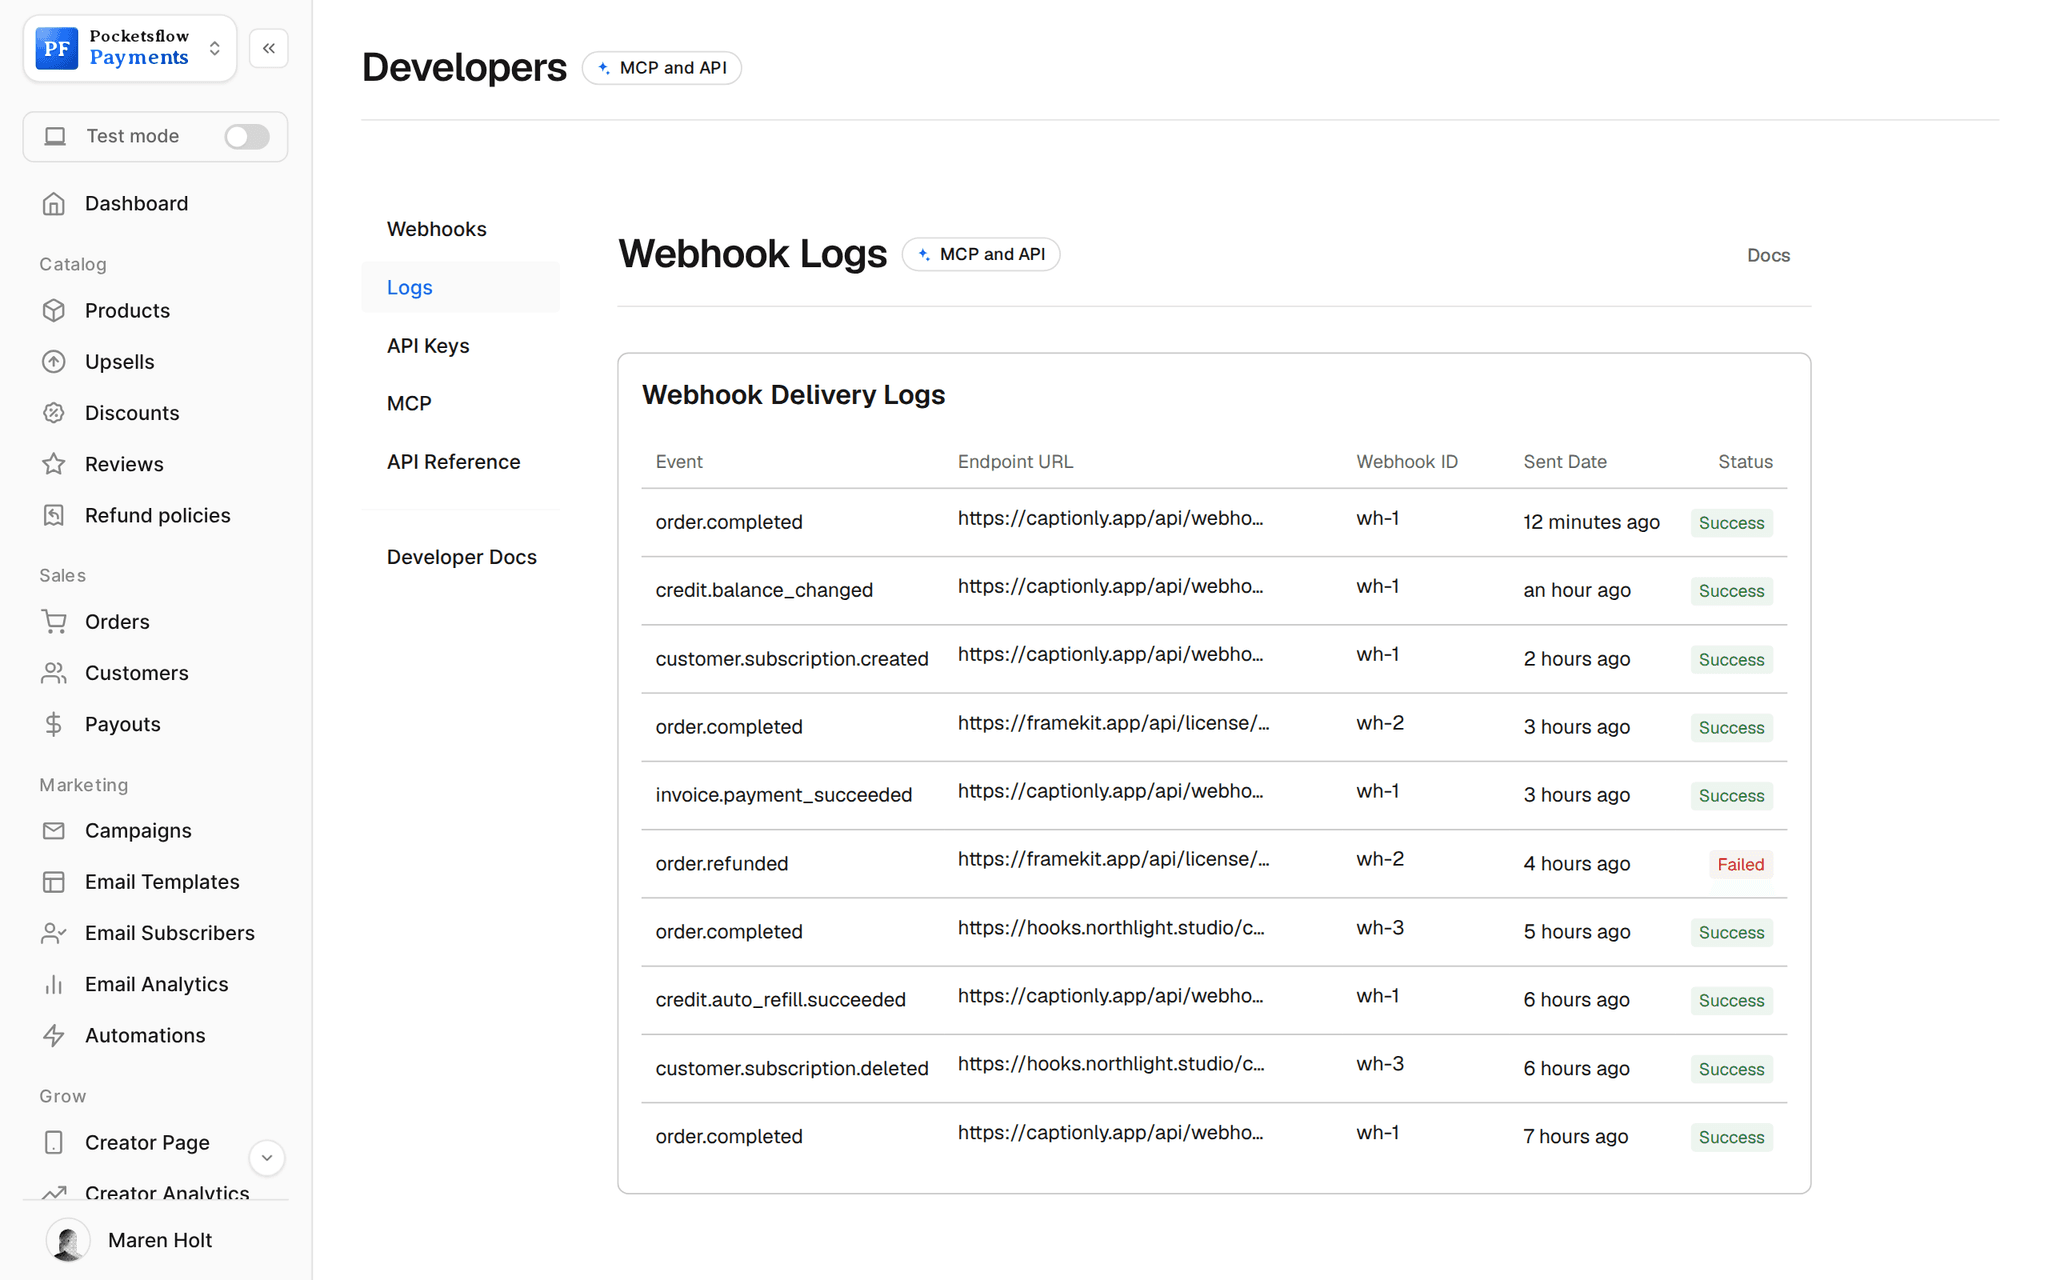Image resolution: width=2048 pixels, height=1280 pixels.
Task: Toggle the Test mode switch
Action: 247,136
